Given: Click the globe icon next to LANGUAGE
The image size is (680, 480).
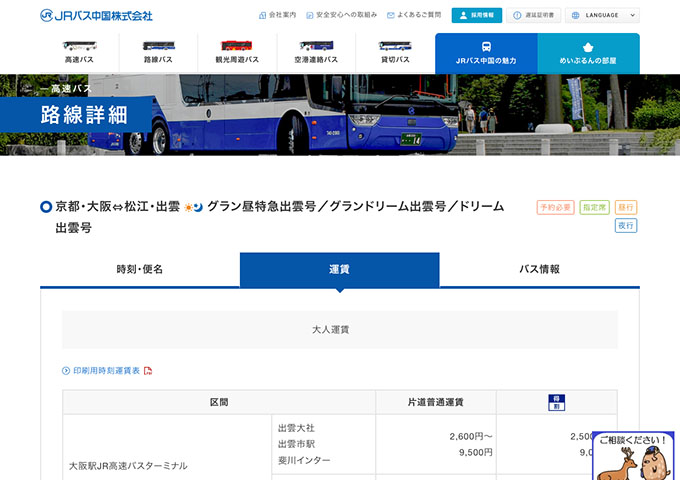Looking at the screenshot, I should 575,15.
